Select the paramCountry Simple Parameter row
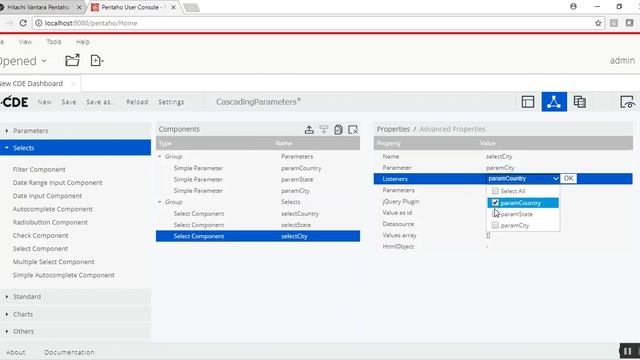Viewport: 640px width, 360px height. coord(258,168)
